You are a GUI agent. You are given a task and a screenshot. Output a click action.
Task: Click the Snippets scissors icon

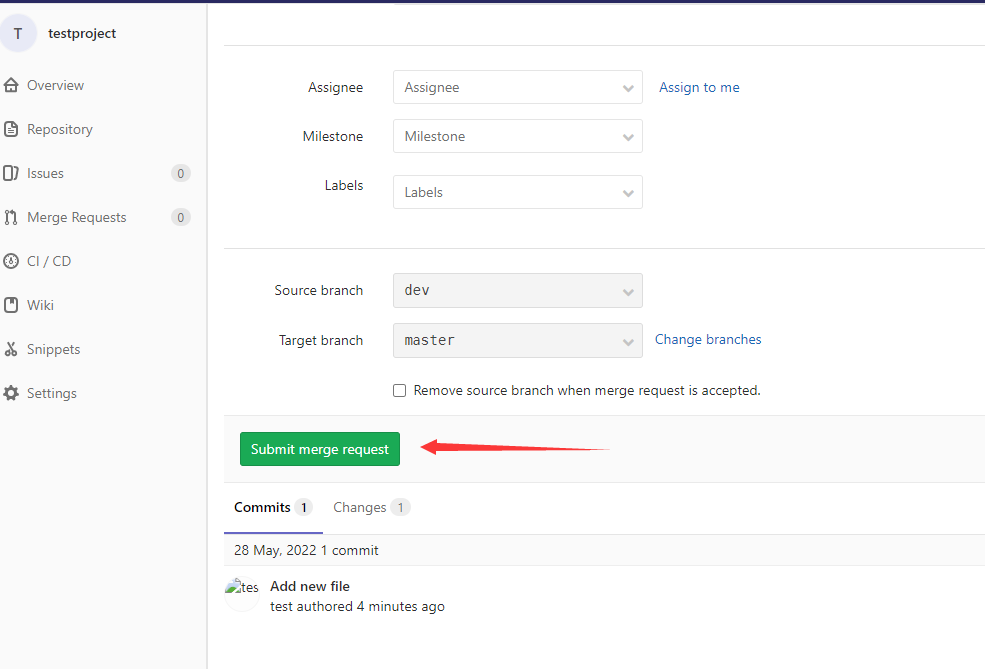click(11, 349)
